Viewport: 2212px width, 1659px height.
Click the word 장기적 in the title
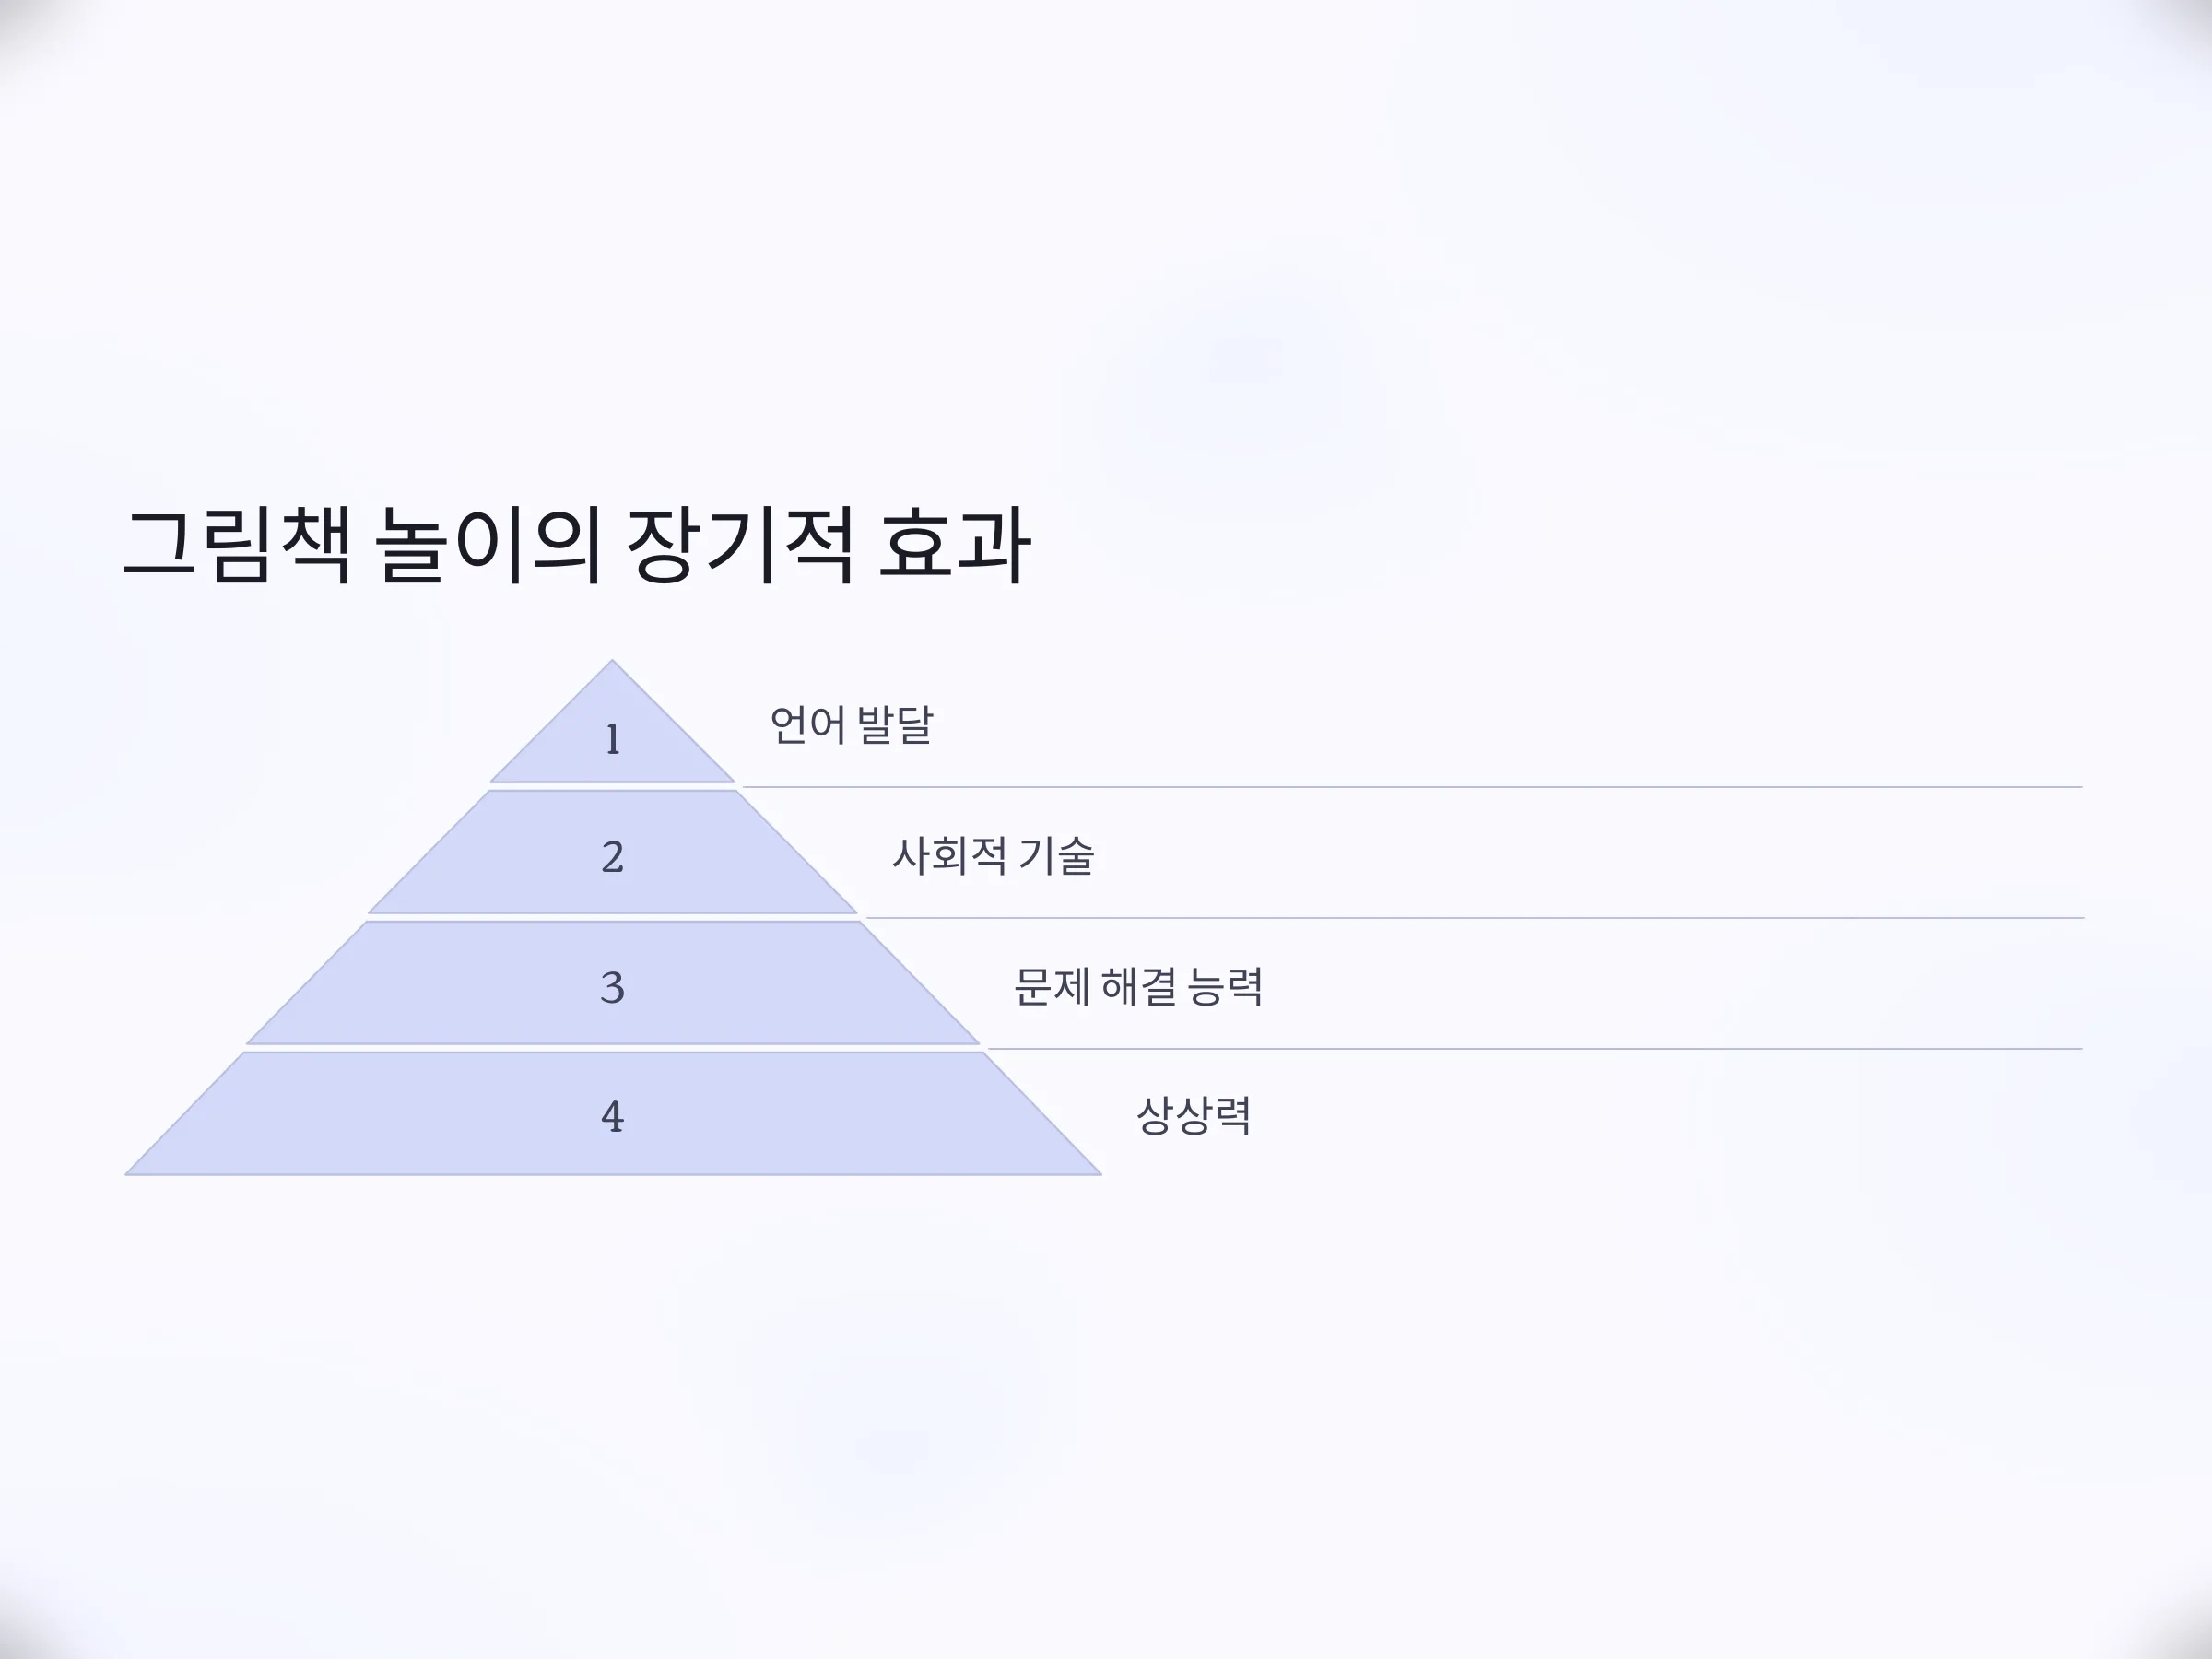pos(740,546)
